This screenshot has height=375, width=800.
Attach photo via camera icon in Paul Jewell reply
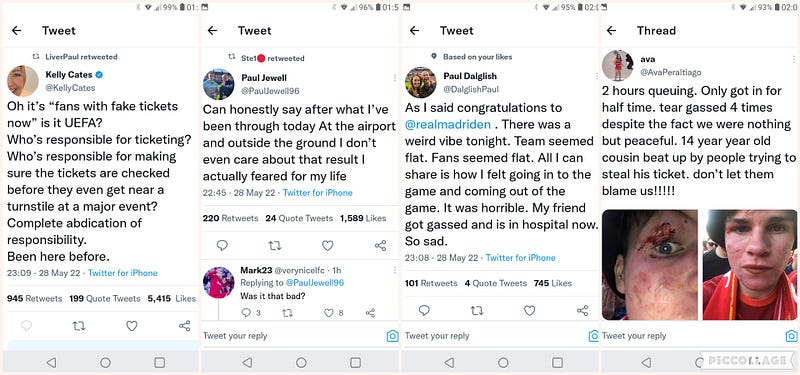pyautogui.click(x=392, y=336)
